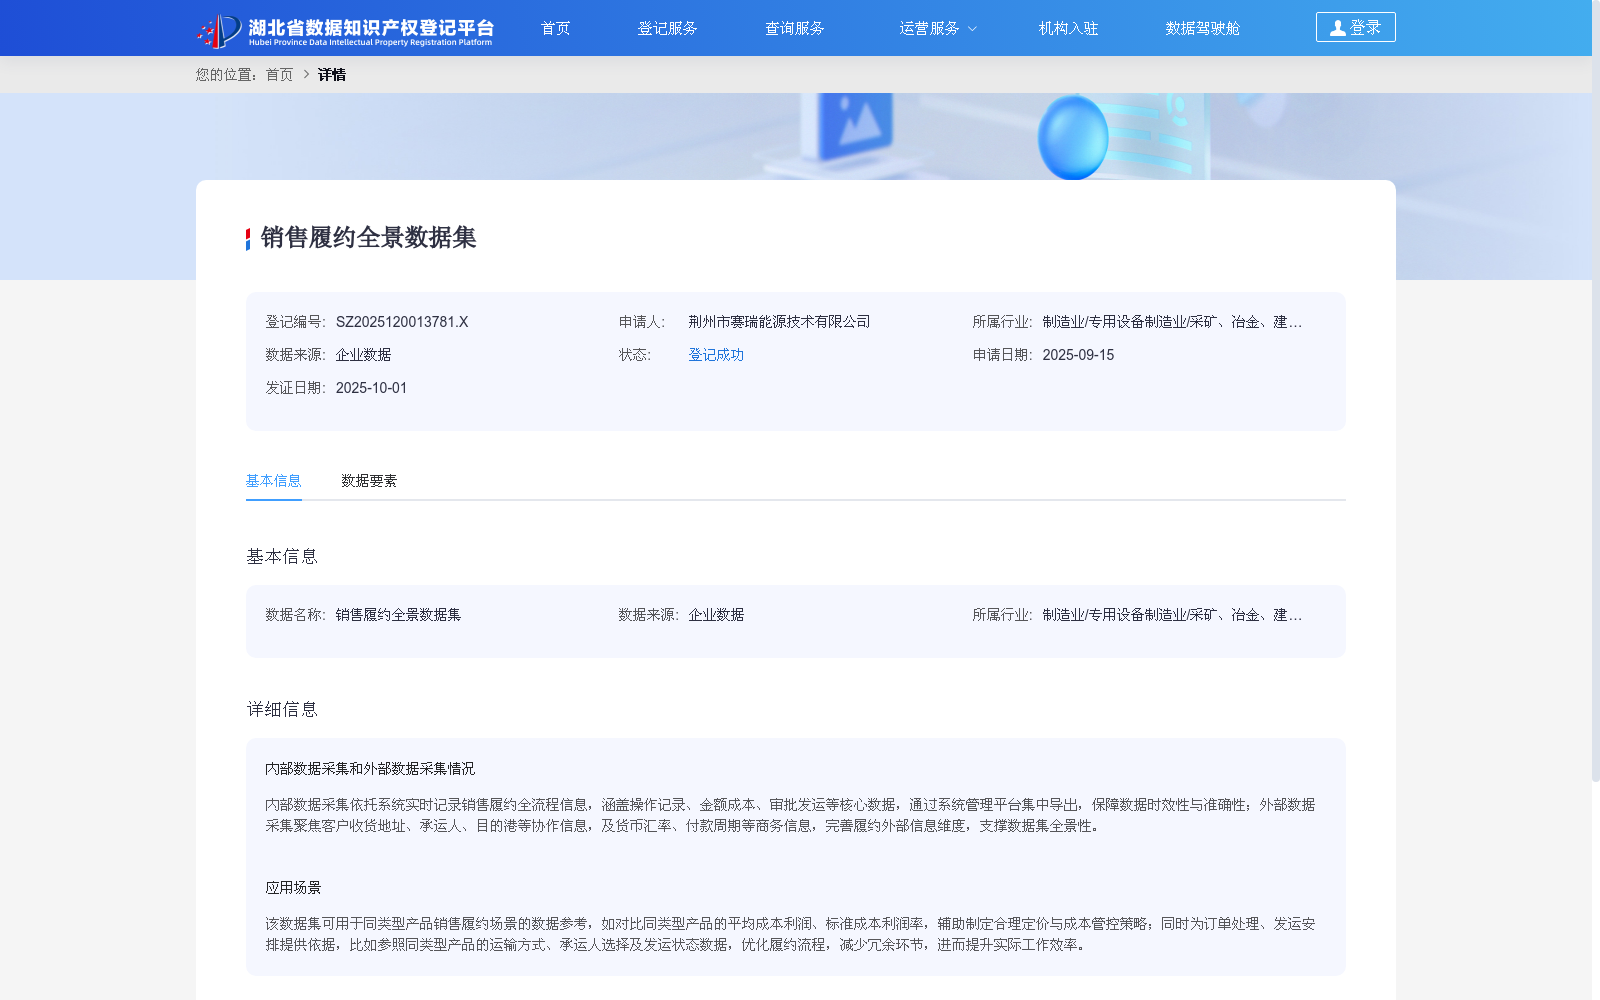Click the title 销售履约全景数据集

click(368, 237)
